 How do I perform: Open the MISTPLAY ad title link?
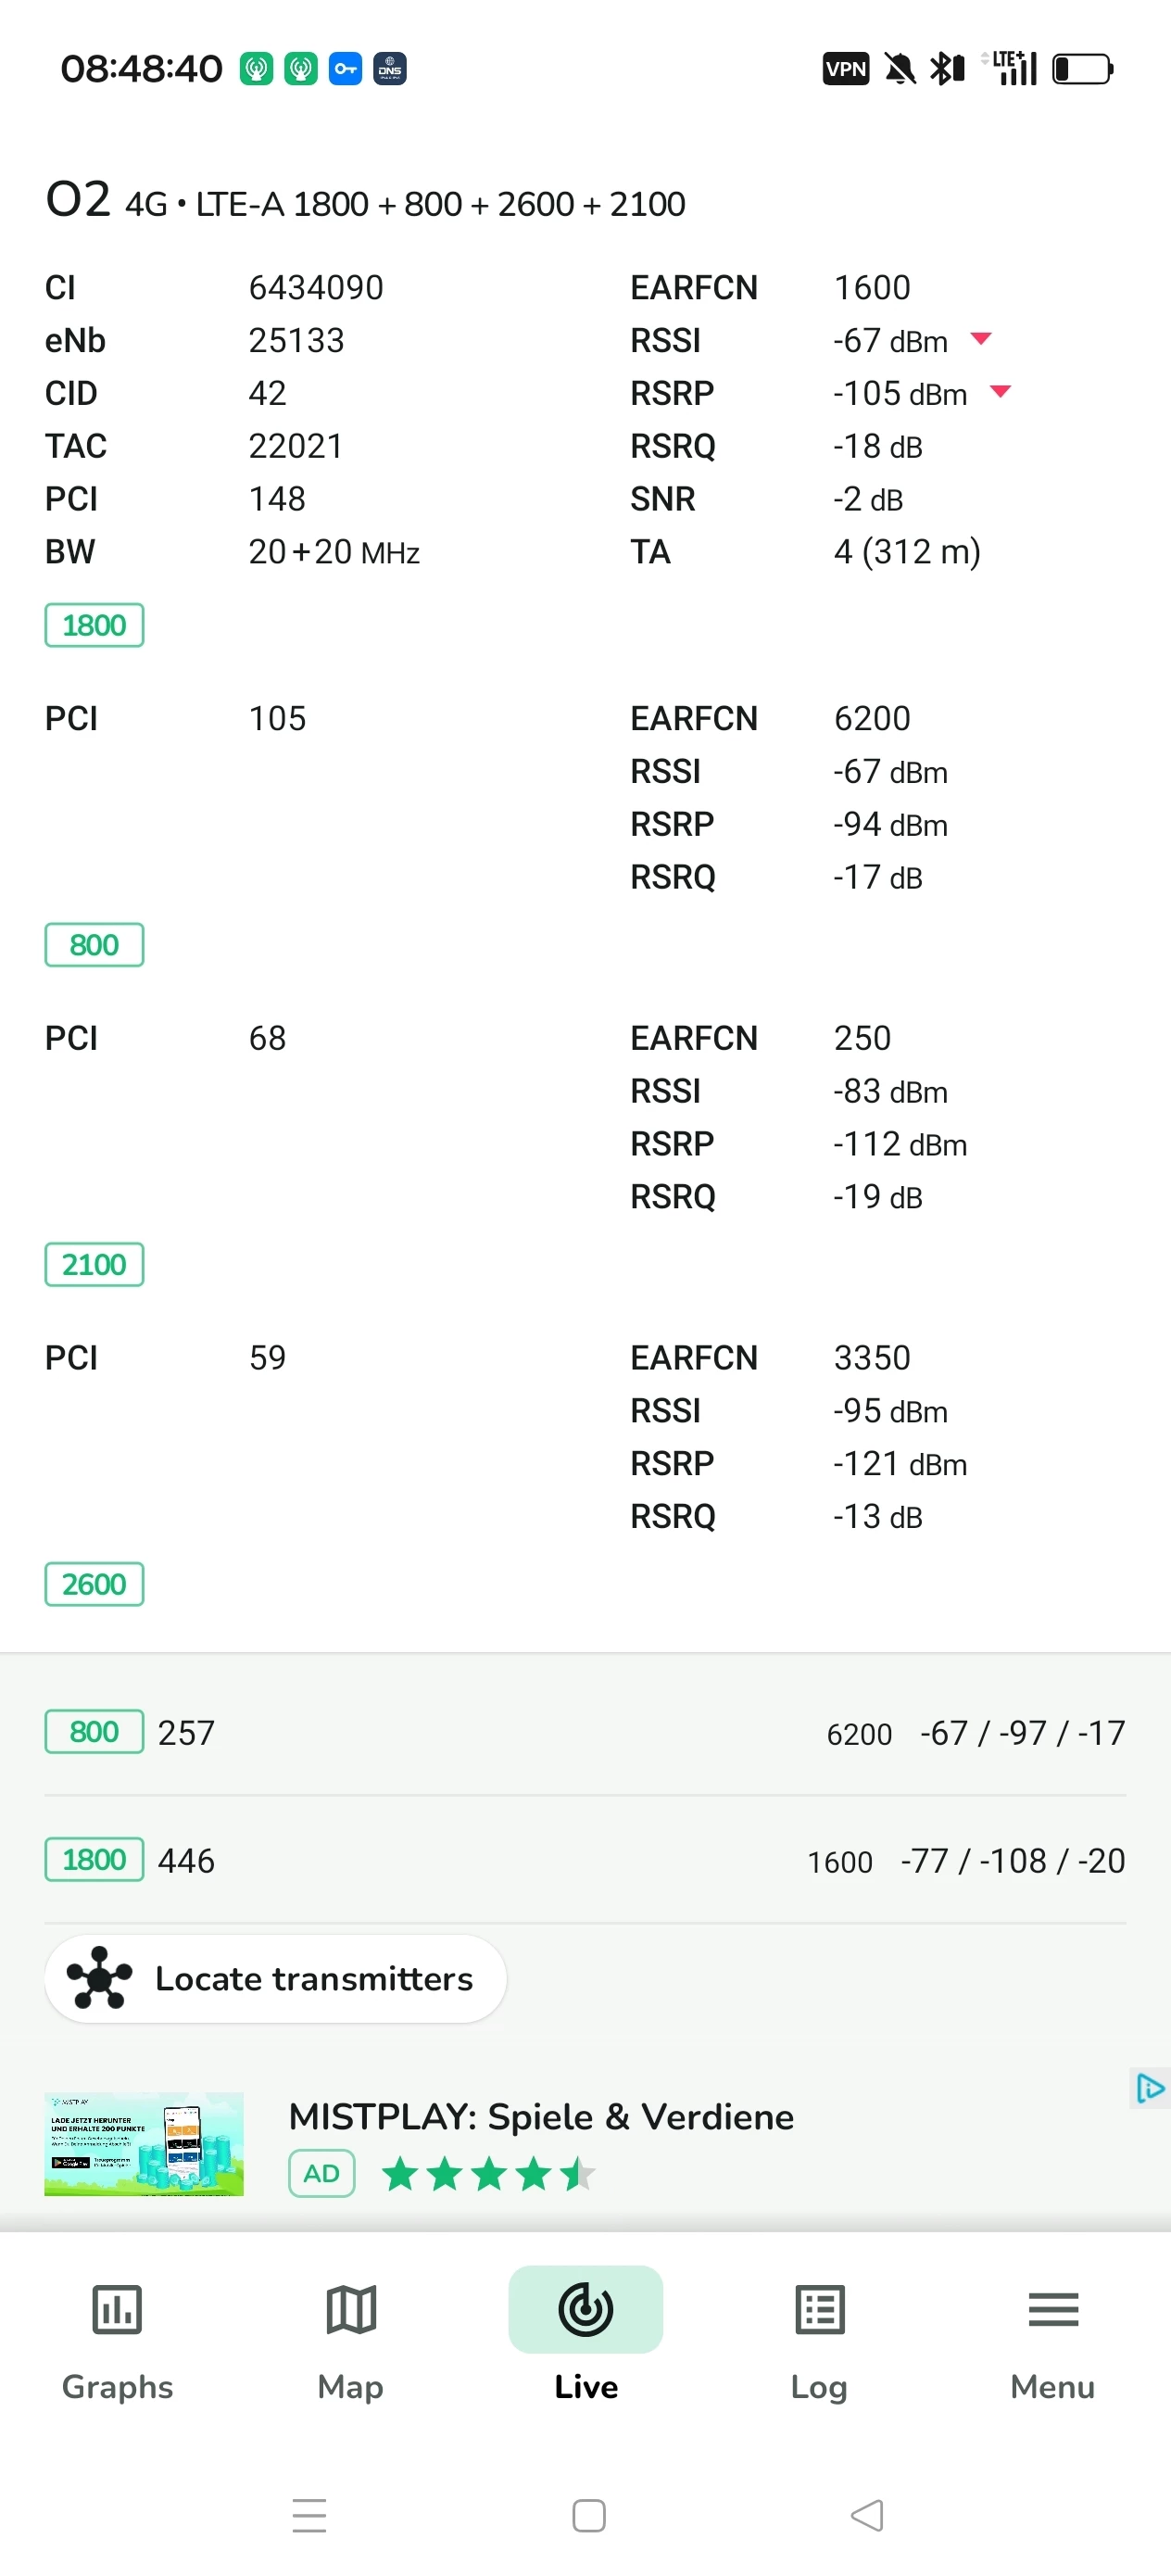(x=541, y=2117)
